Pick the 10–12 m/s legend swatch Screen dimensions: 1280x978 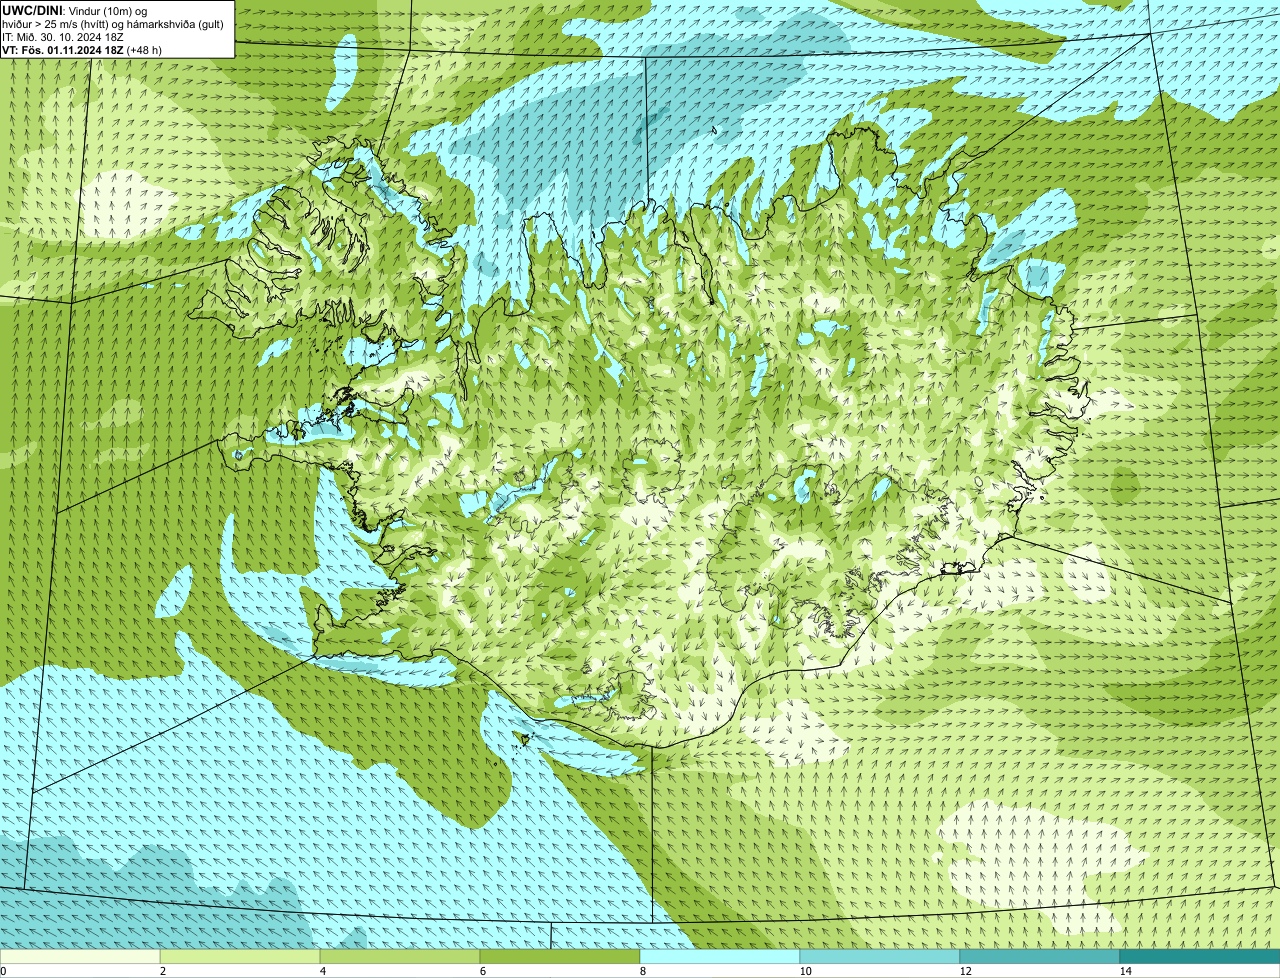point(880,957)
